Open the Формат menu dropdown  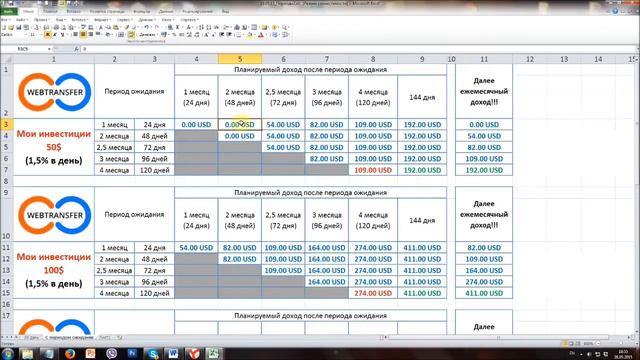(x=102, y=20)
